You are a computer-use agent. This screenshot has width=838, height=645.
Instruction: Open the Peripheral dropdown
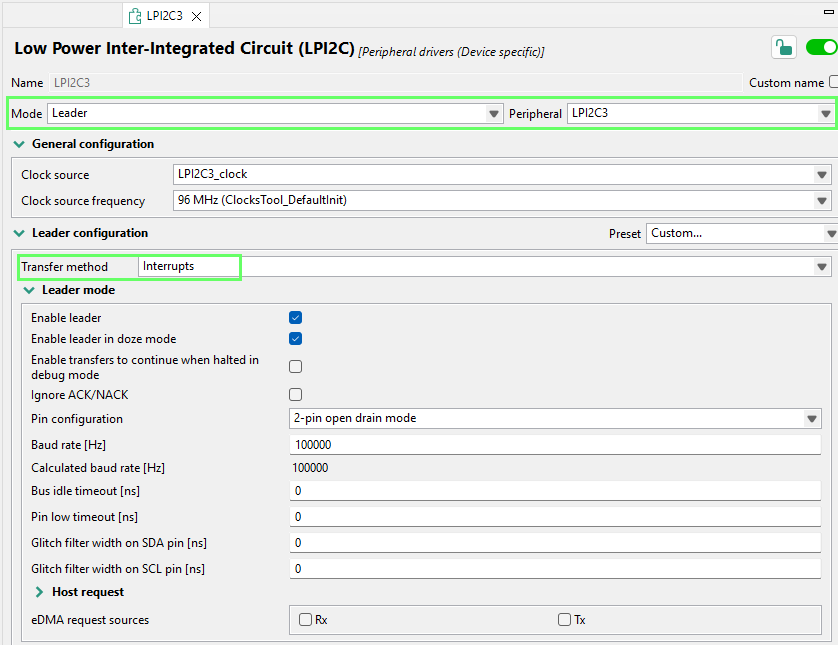click(x=825, y=114)
